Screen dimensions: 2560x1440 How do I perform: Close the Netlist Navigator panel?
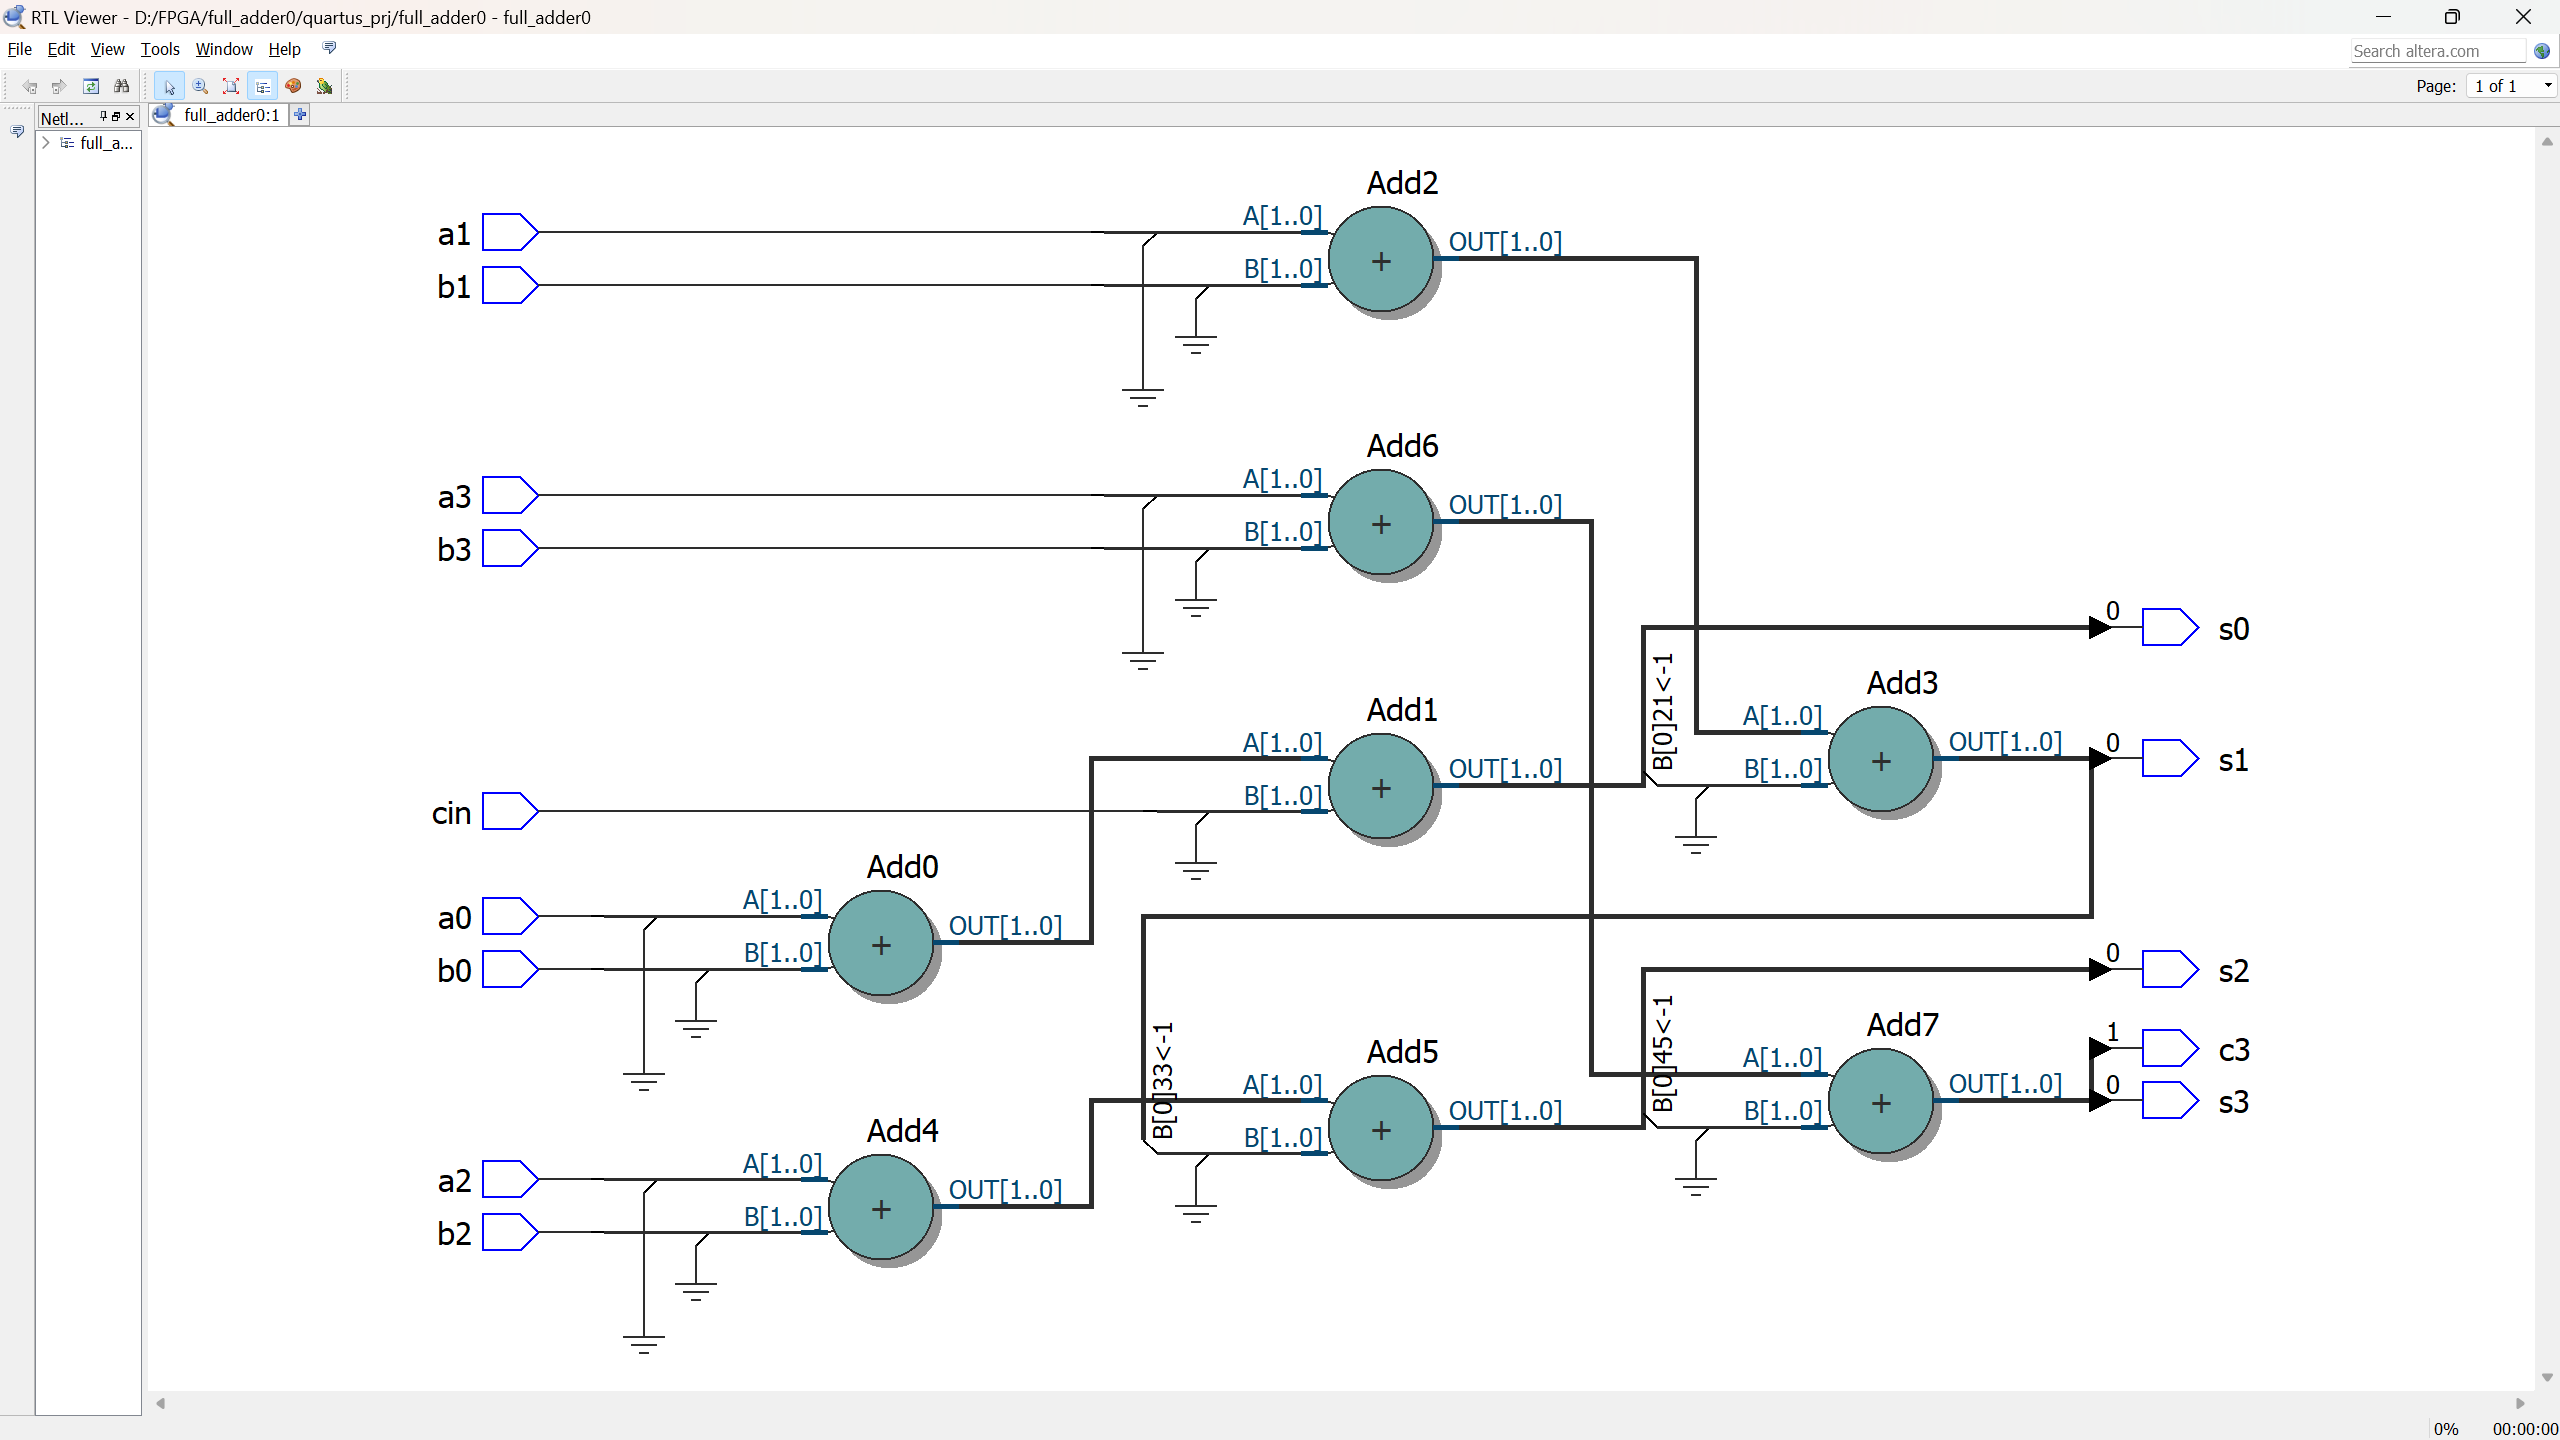[x=130, y=116]
